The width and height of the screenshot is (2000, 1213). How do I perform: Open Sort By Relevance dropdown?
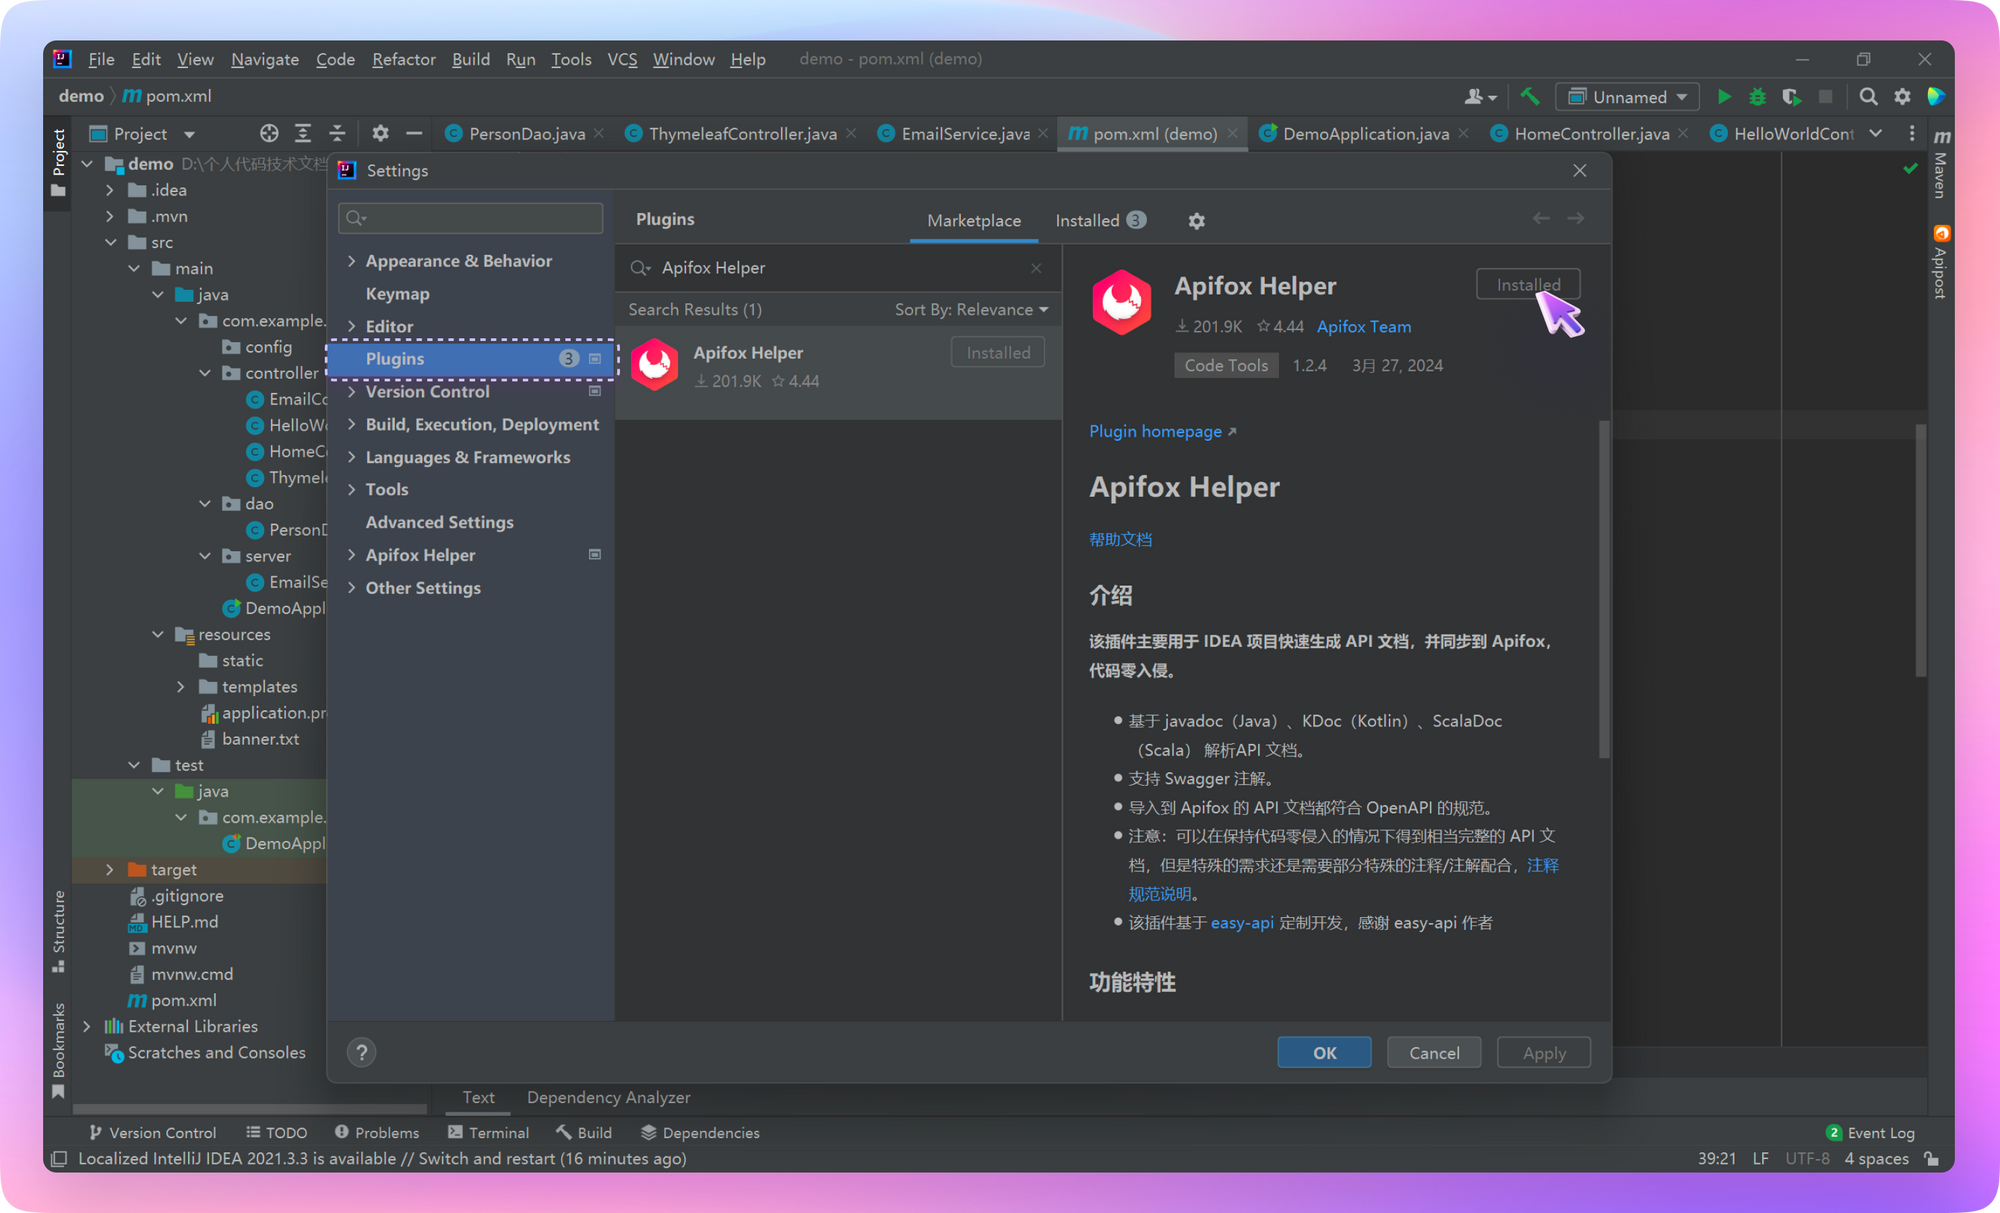(x=971, y=310)
